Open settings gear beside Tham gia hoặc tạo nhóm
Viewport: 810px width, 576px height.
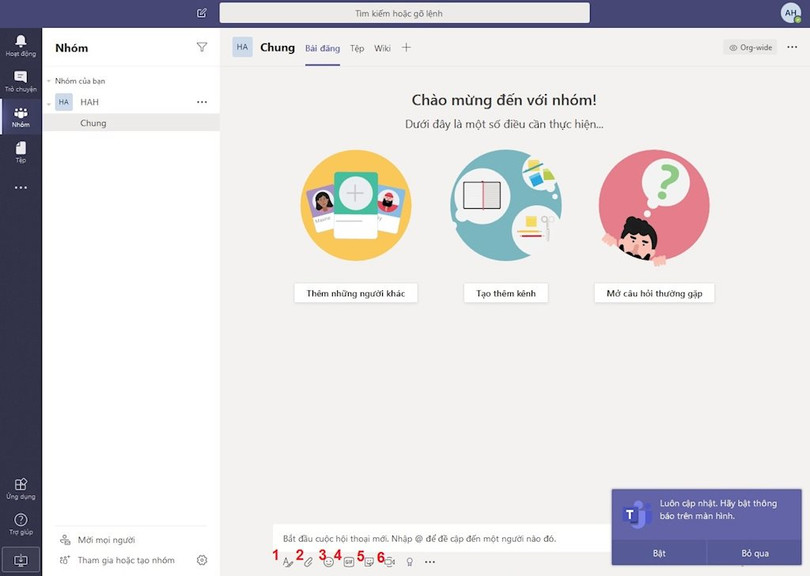pyautogui.click(x=202, y=561)
